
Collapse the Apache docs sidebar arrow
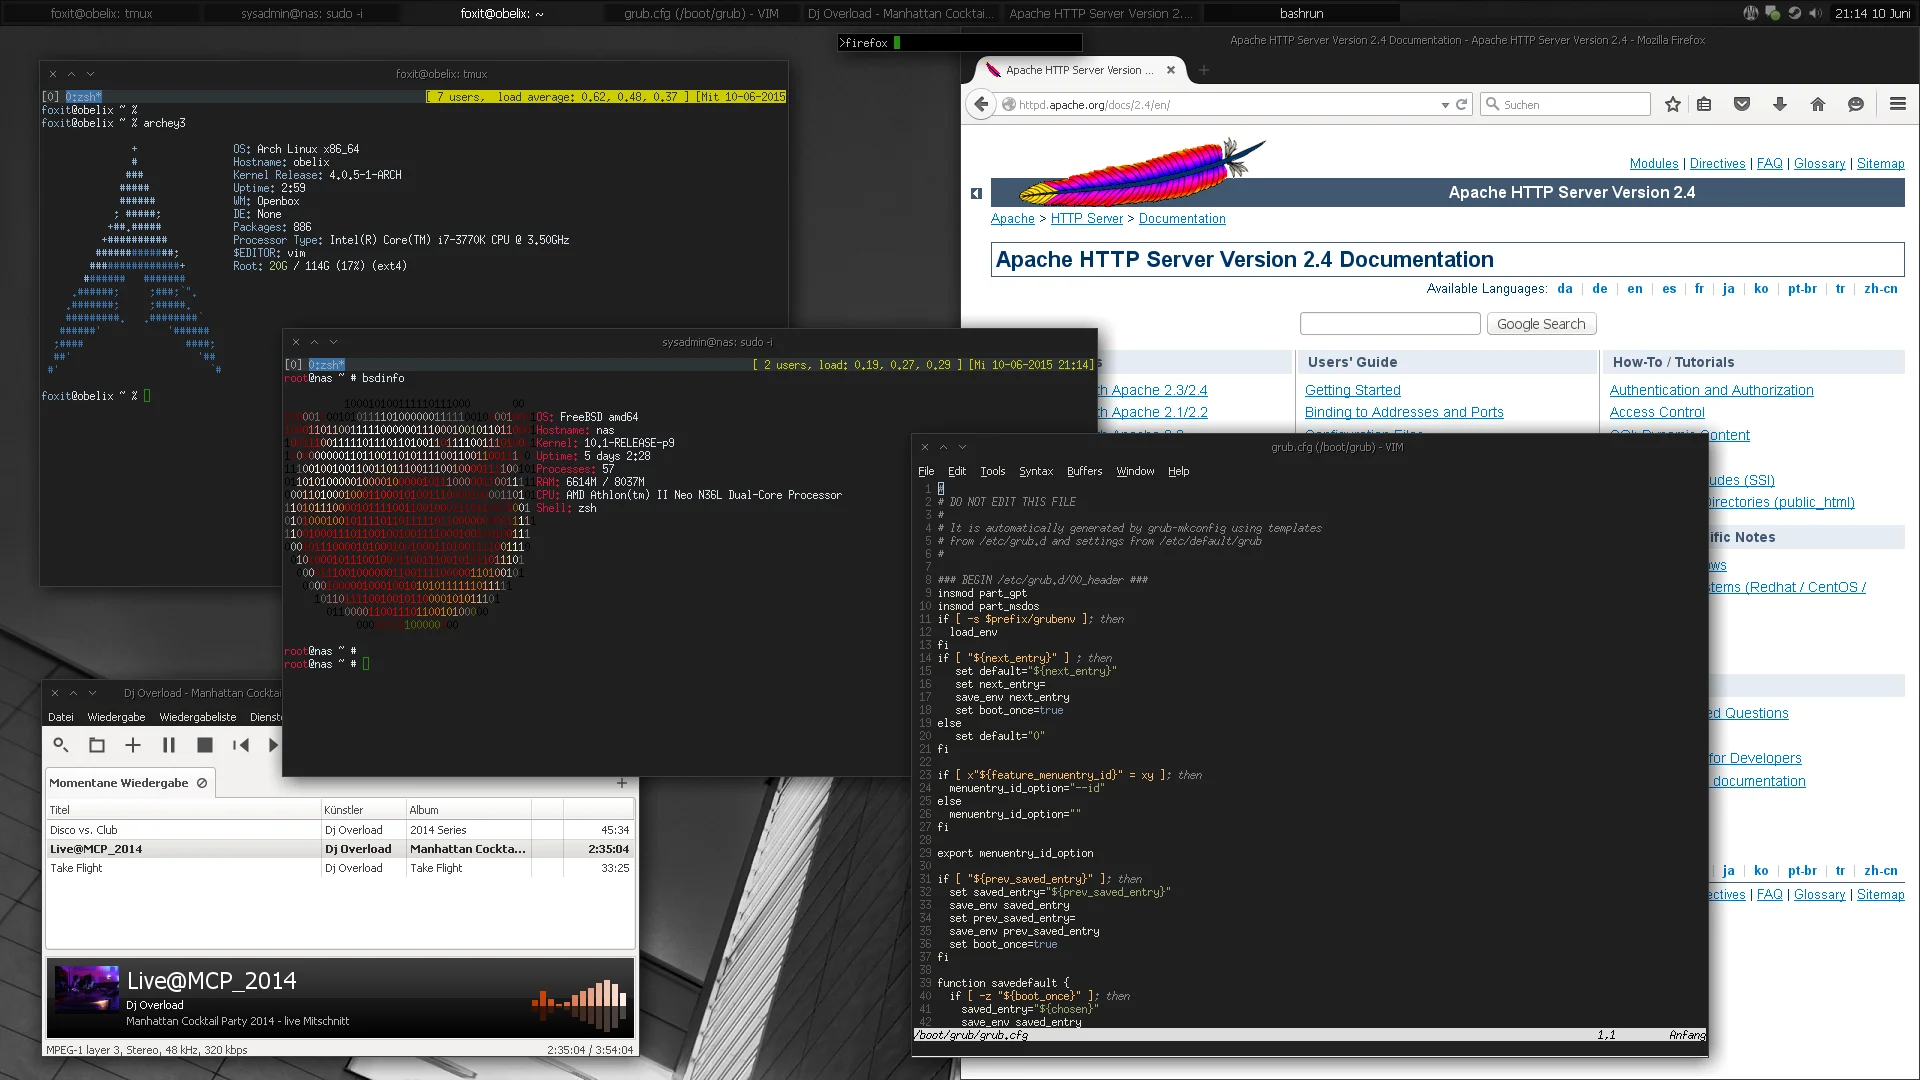[x=976, y=193]
